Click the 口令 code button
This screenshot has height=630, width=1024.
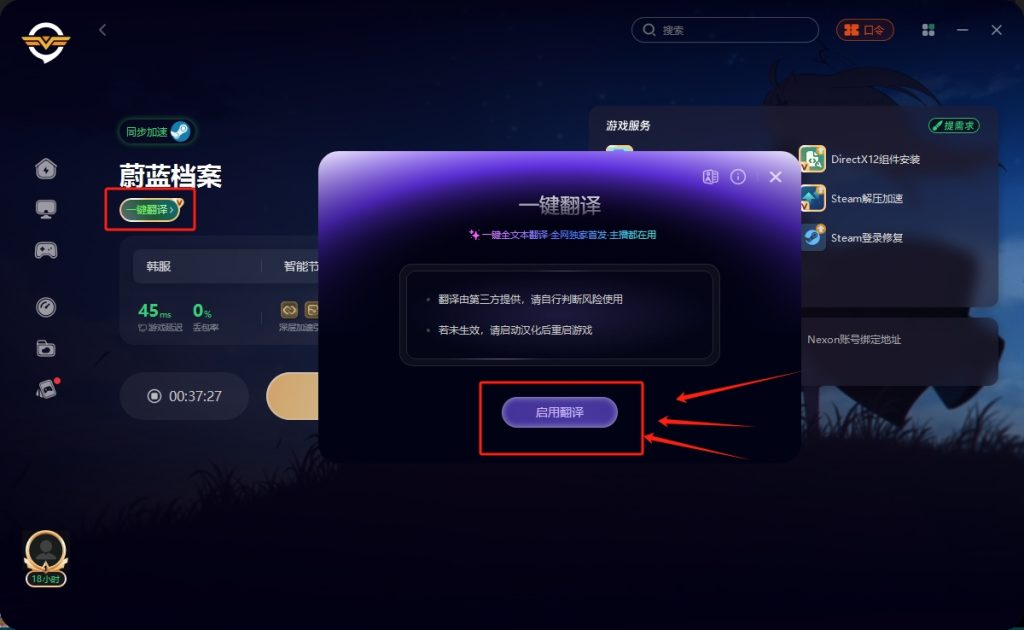pyautogui.click(x=865, y=30)
